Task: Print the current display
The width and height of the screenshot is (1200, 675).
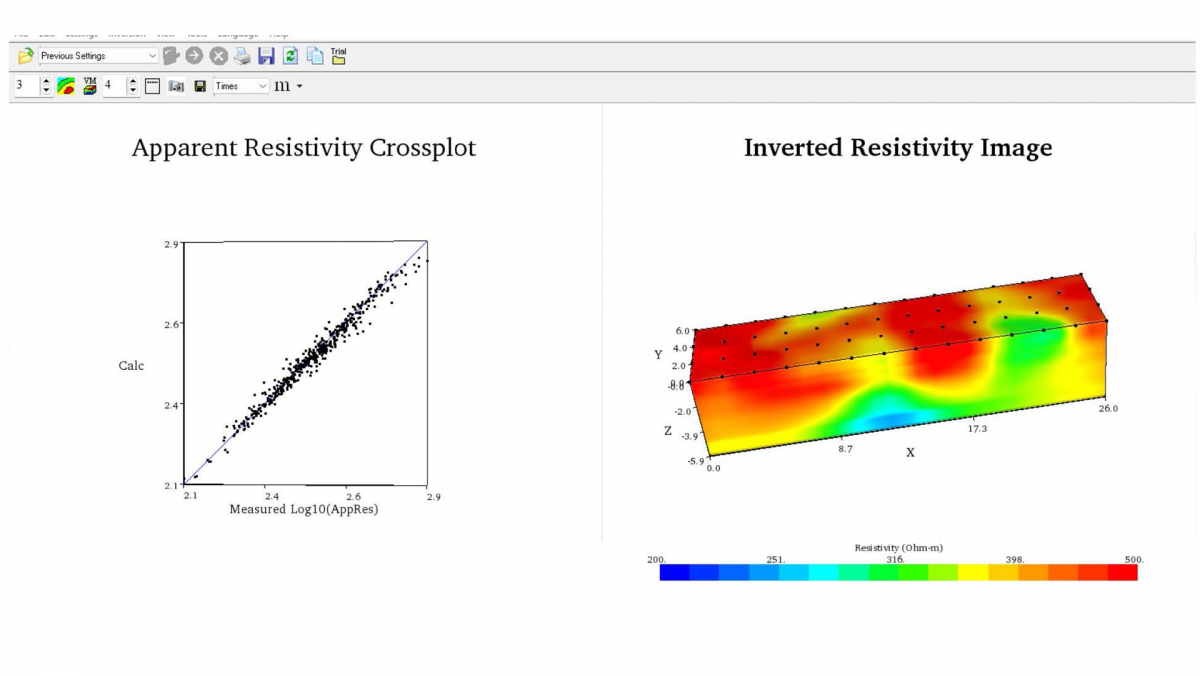Action: (x=241, y=56)
